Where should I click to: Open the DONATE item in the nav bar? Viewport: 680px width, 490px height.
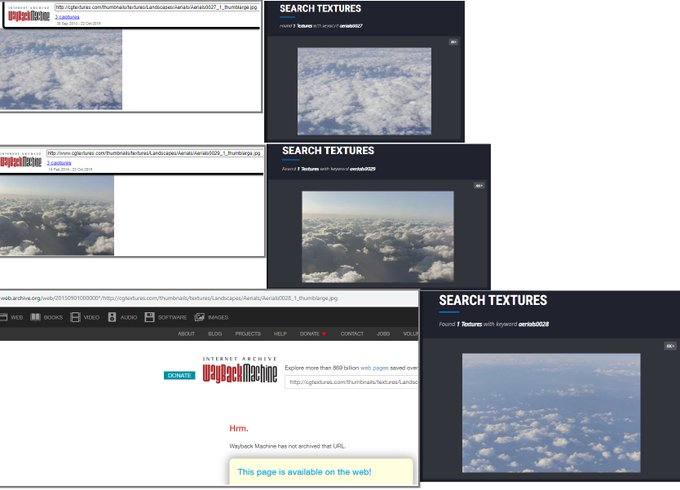pos(313,334)
